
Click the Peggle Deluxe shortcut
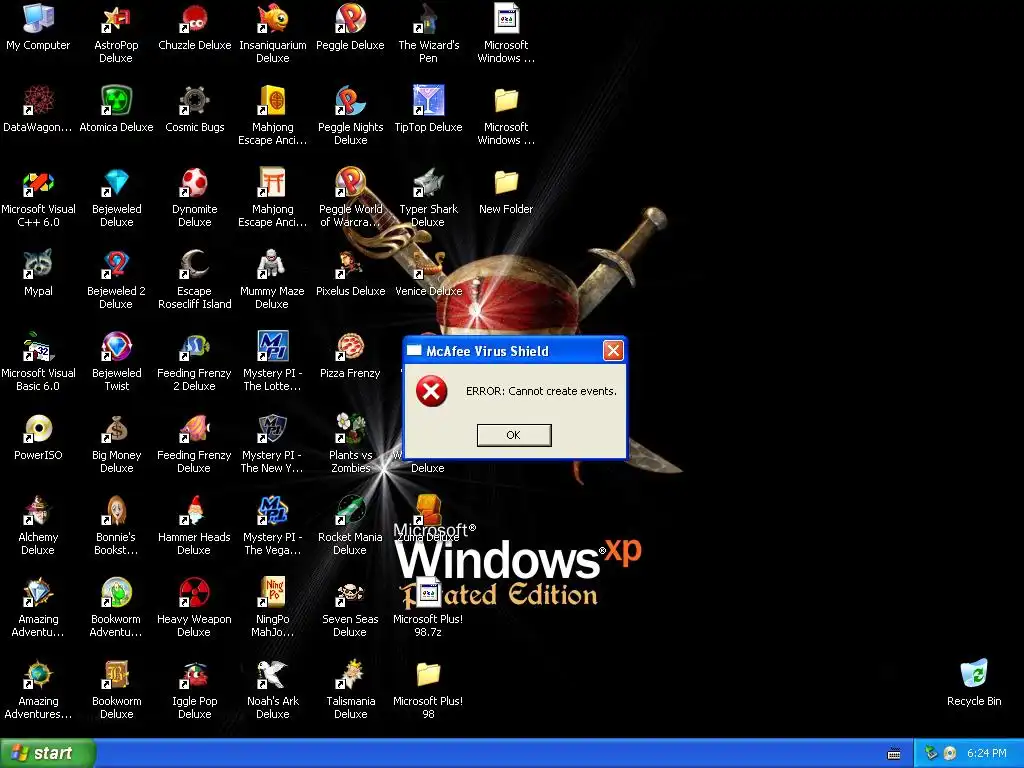[x=350, y=19]
